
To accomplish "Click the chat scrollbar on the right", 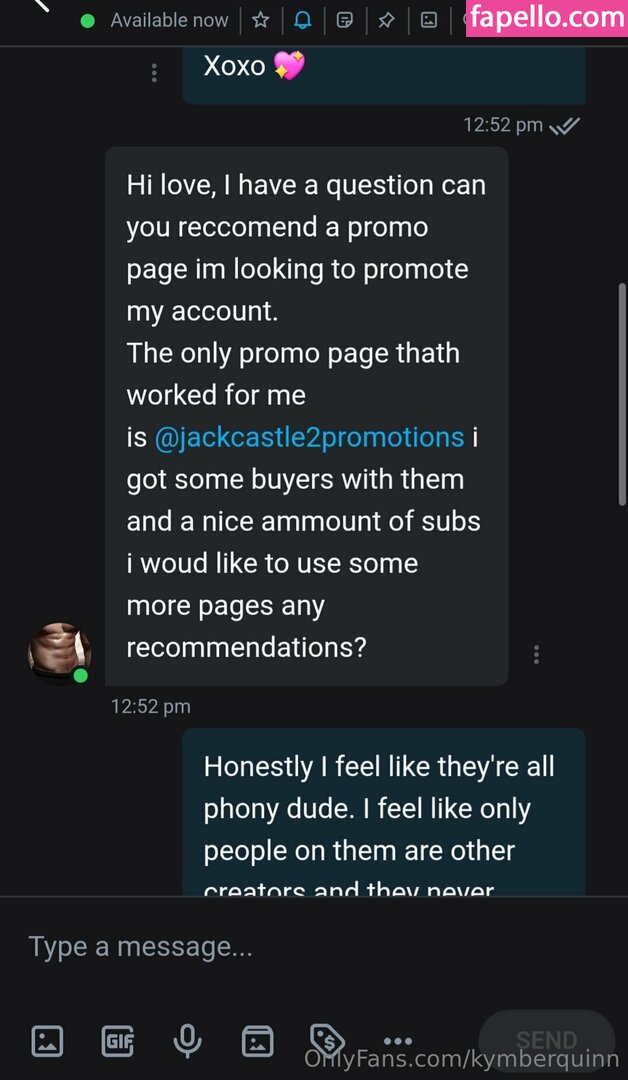I will tap(622, 395).
